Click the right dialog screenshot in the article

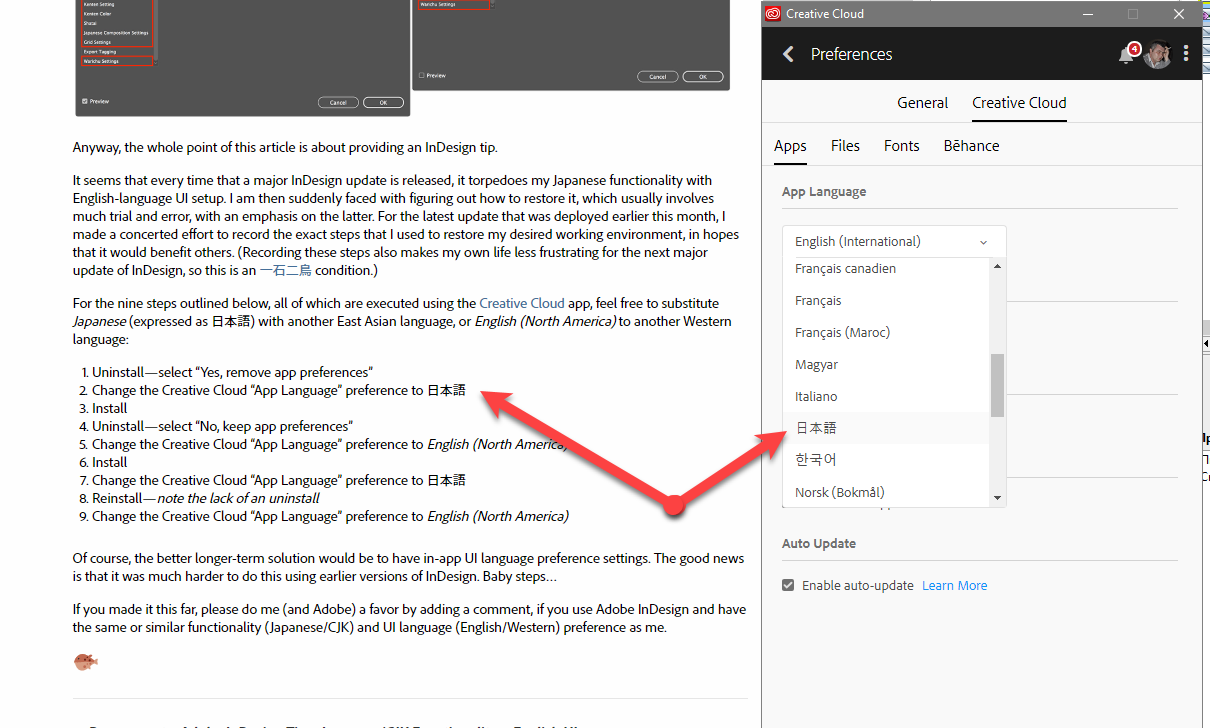coord(571,45)
